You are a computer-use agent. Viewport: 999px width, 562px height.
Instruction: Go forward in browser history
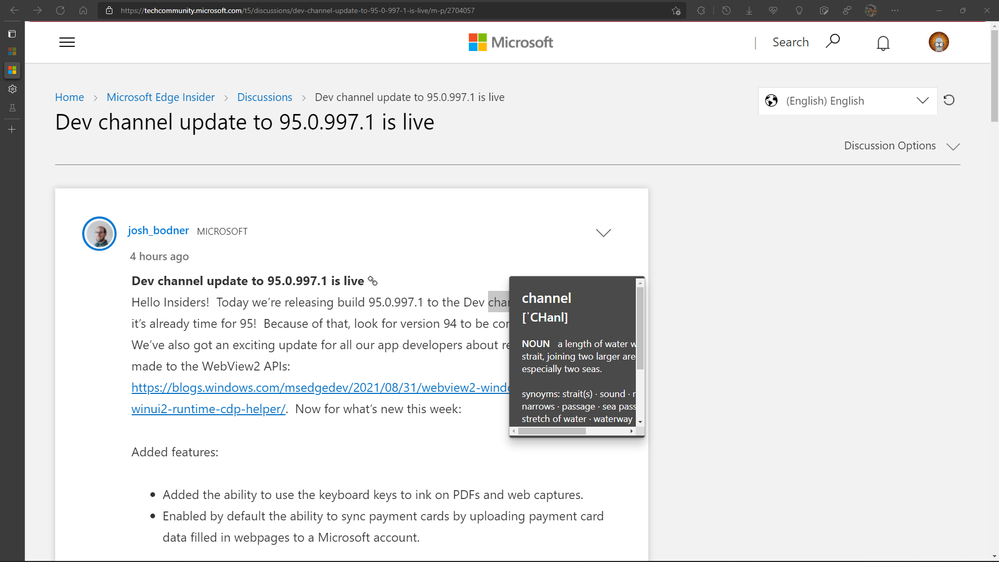pos(37,10)
